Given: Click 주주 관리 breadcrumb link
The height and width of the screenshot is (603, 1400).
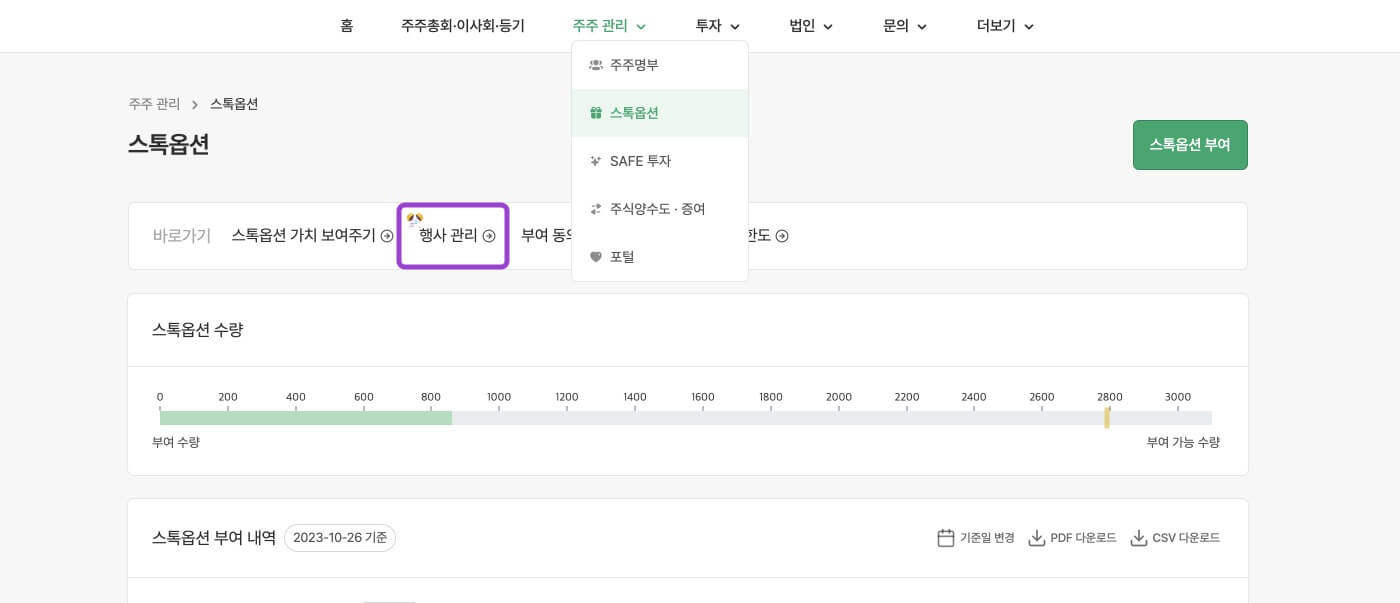Looking at the screenshot, I should click(x=154, y=104).
